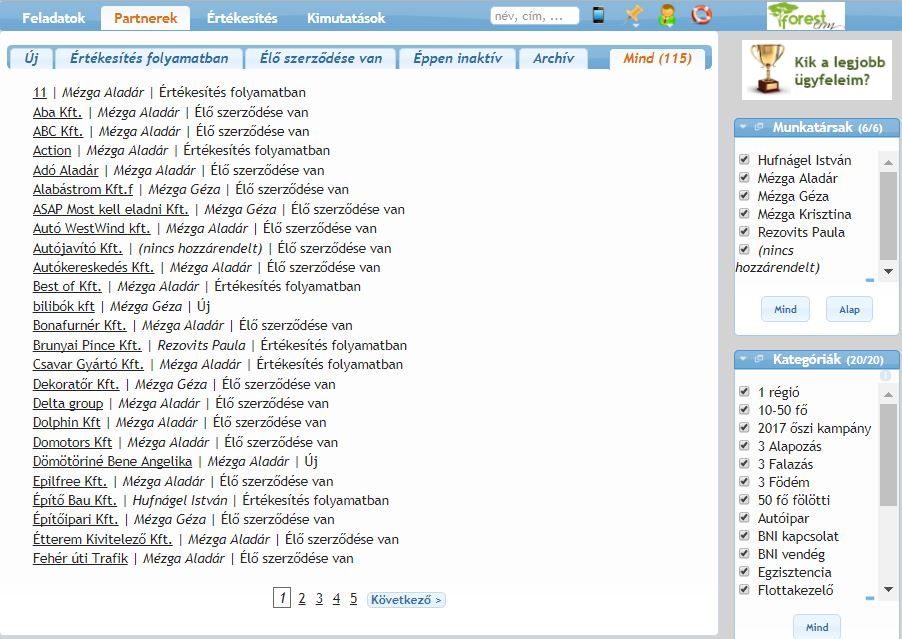
Task: Focus the név, cím search field
Action: (534, 16)
